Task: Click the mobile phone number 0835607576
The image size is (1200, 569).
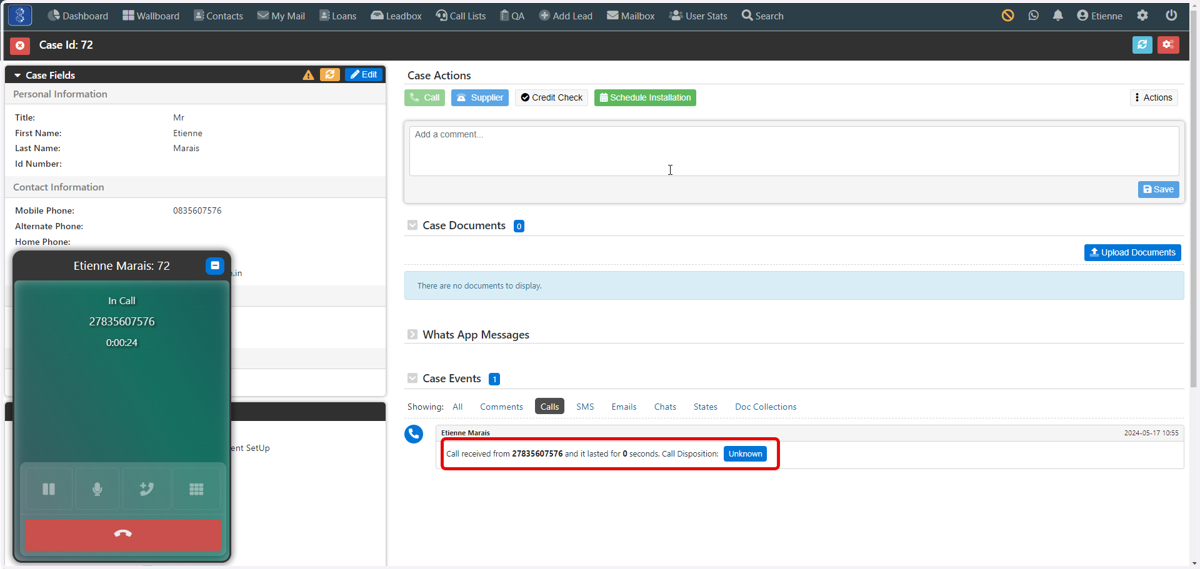Action: tap(197, 211)
